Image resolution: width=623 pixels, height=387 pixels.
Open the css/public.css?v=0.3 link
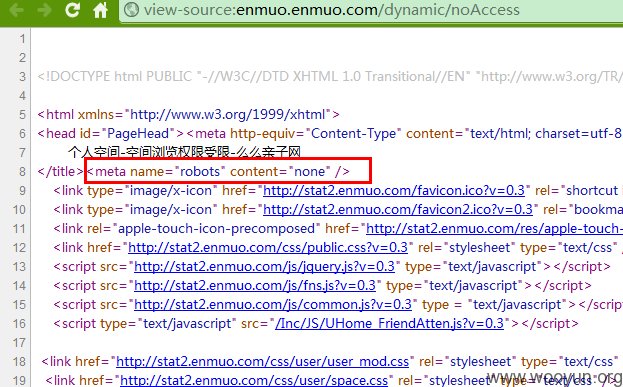(x=268, y=248)
